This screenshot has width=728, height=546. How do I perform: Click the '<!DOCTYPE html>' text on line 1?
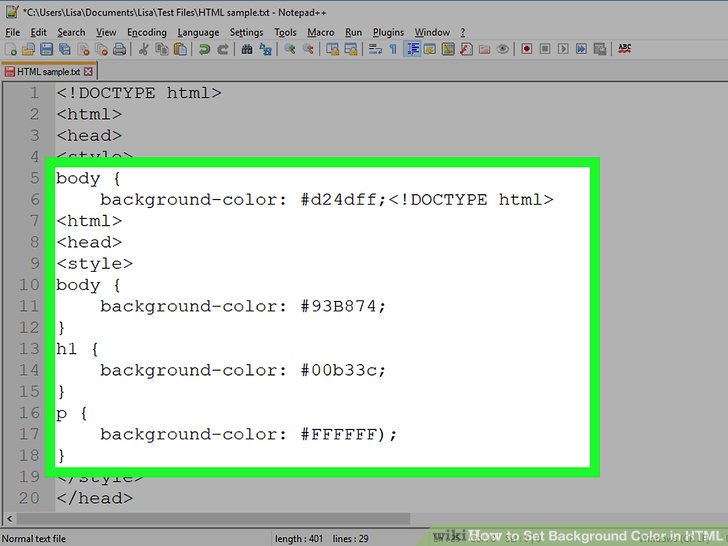pos(139,93)
